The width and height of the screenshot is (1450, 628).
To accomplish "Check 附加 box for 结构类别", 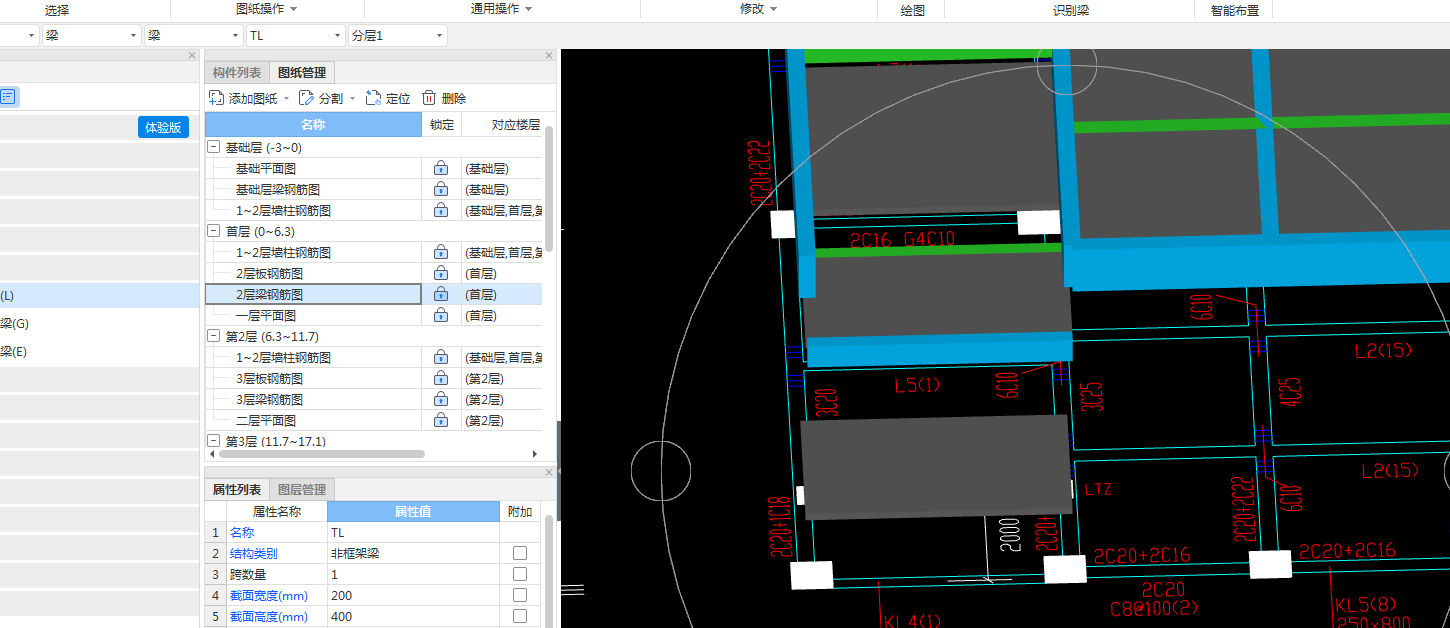I will 520,553.
